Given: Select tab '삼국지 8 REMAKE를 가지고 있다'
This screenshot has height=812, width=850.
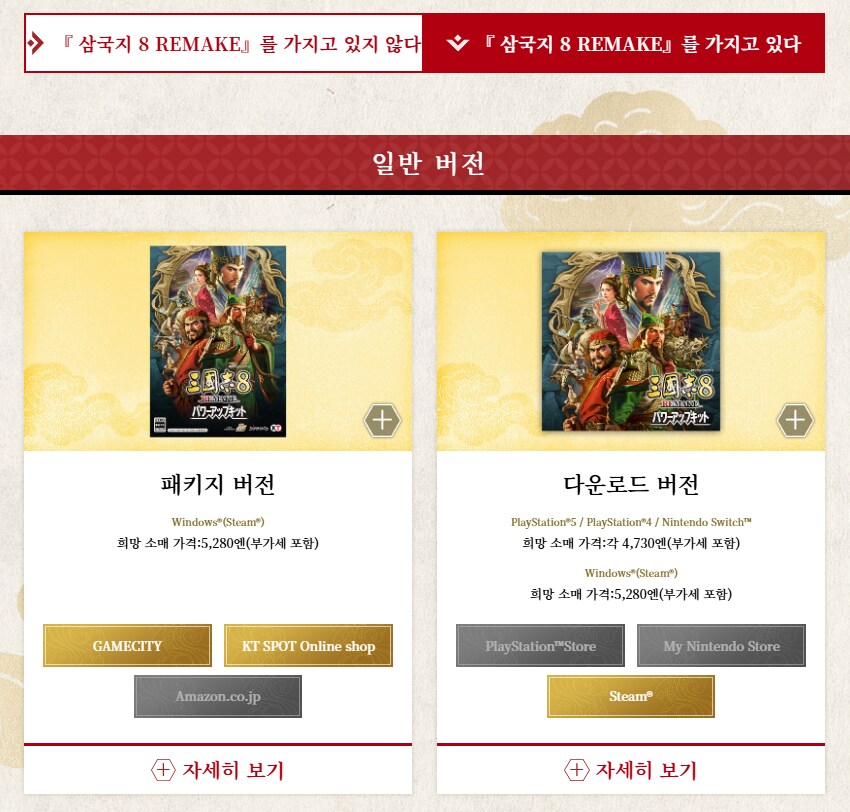Looking at the screenshot, I should (x=623, y=43).
